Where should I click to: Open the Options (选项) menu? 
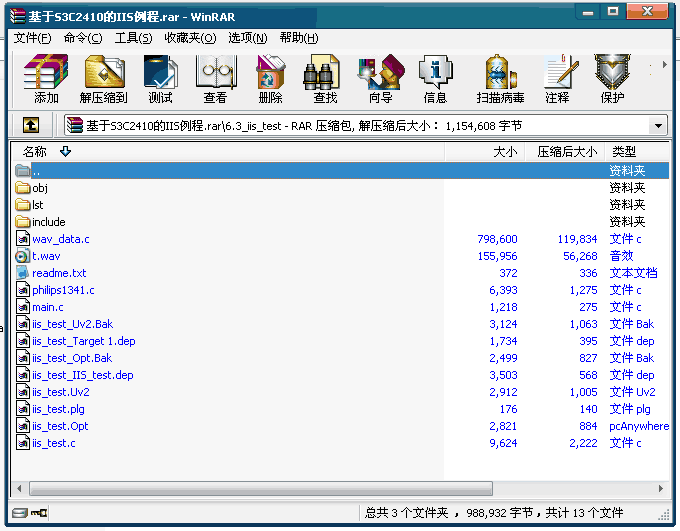248,38
